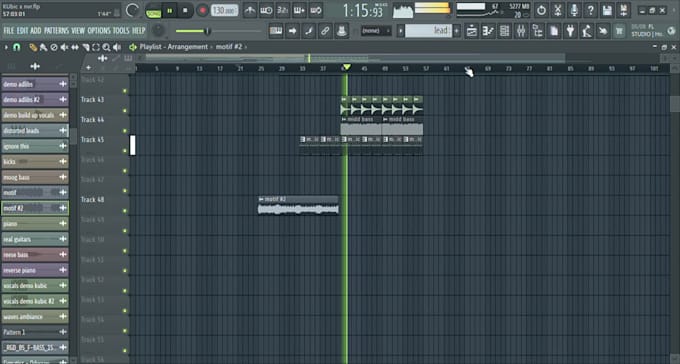Toggle the playlist snap magnet
Screen dimensions: 680x364
click(16, 47)
